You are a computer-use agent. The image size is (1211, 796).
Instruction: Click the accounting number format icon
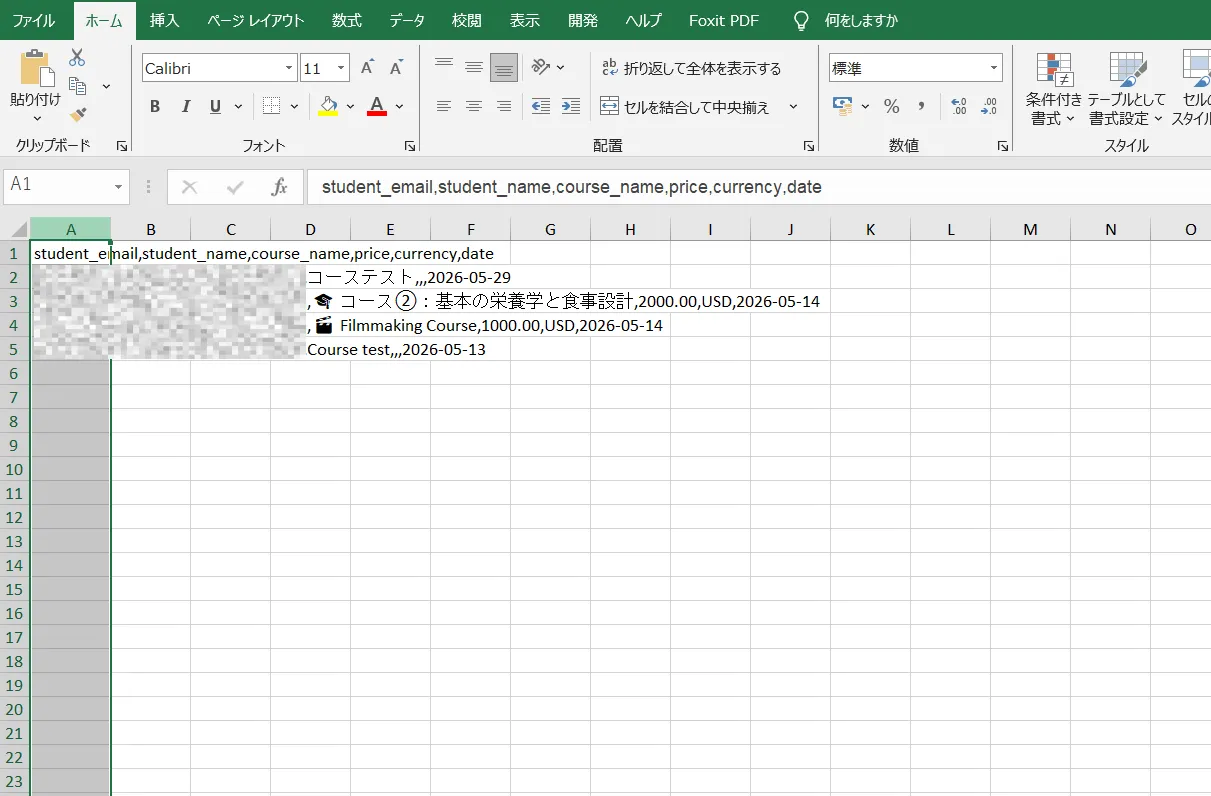click(x=842, y=106)
